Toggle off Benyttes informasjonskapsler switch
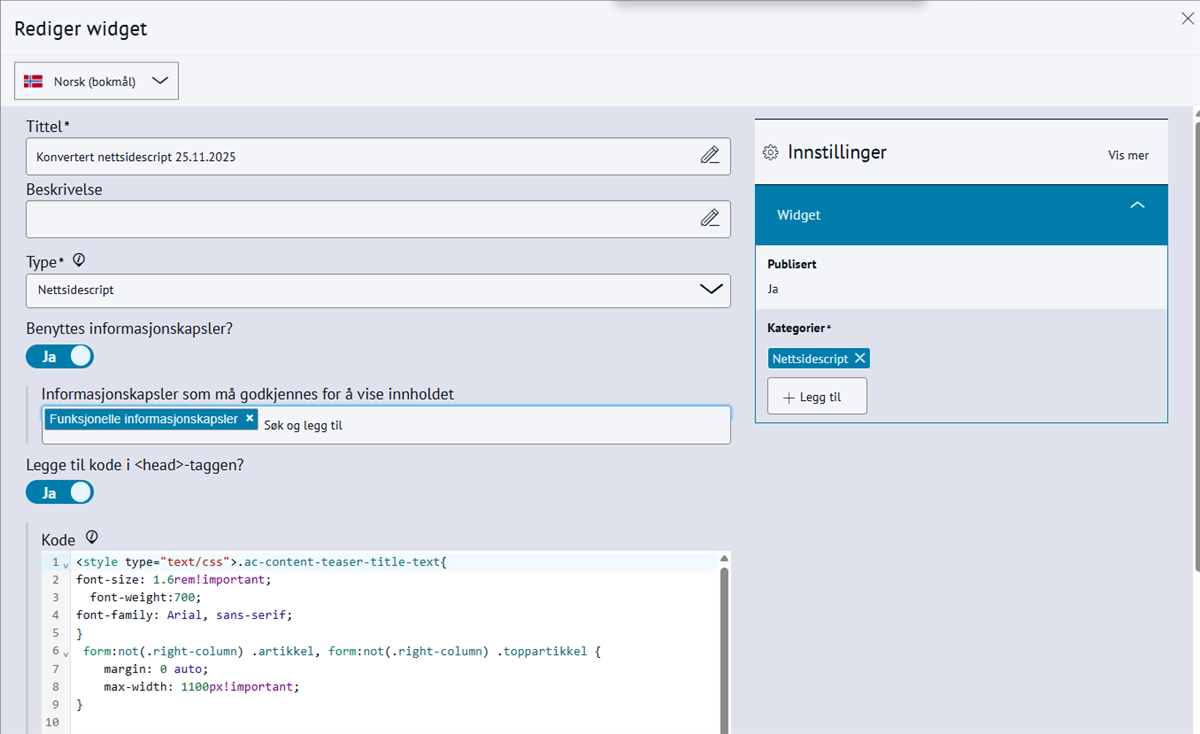The height and width of the screenshot is (734, 1200). point(60,356)
